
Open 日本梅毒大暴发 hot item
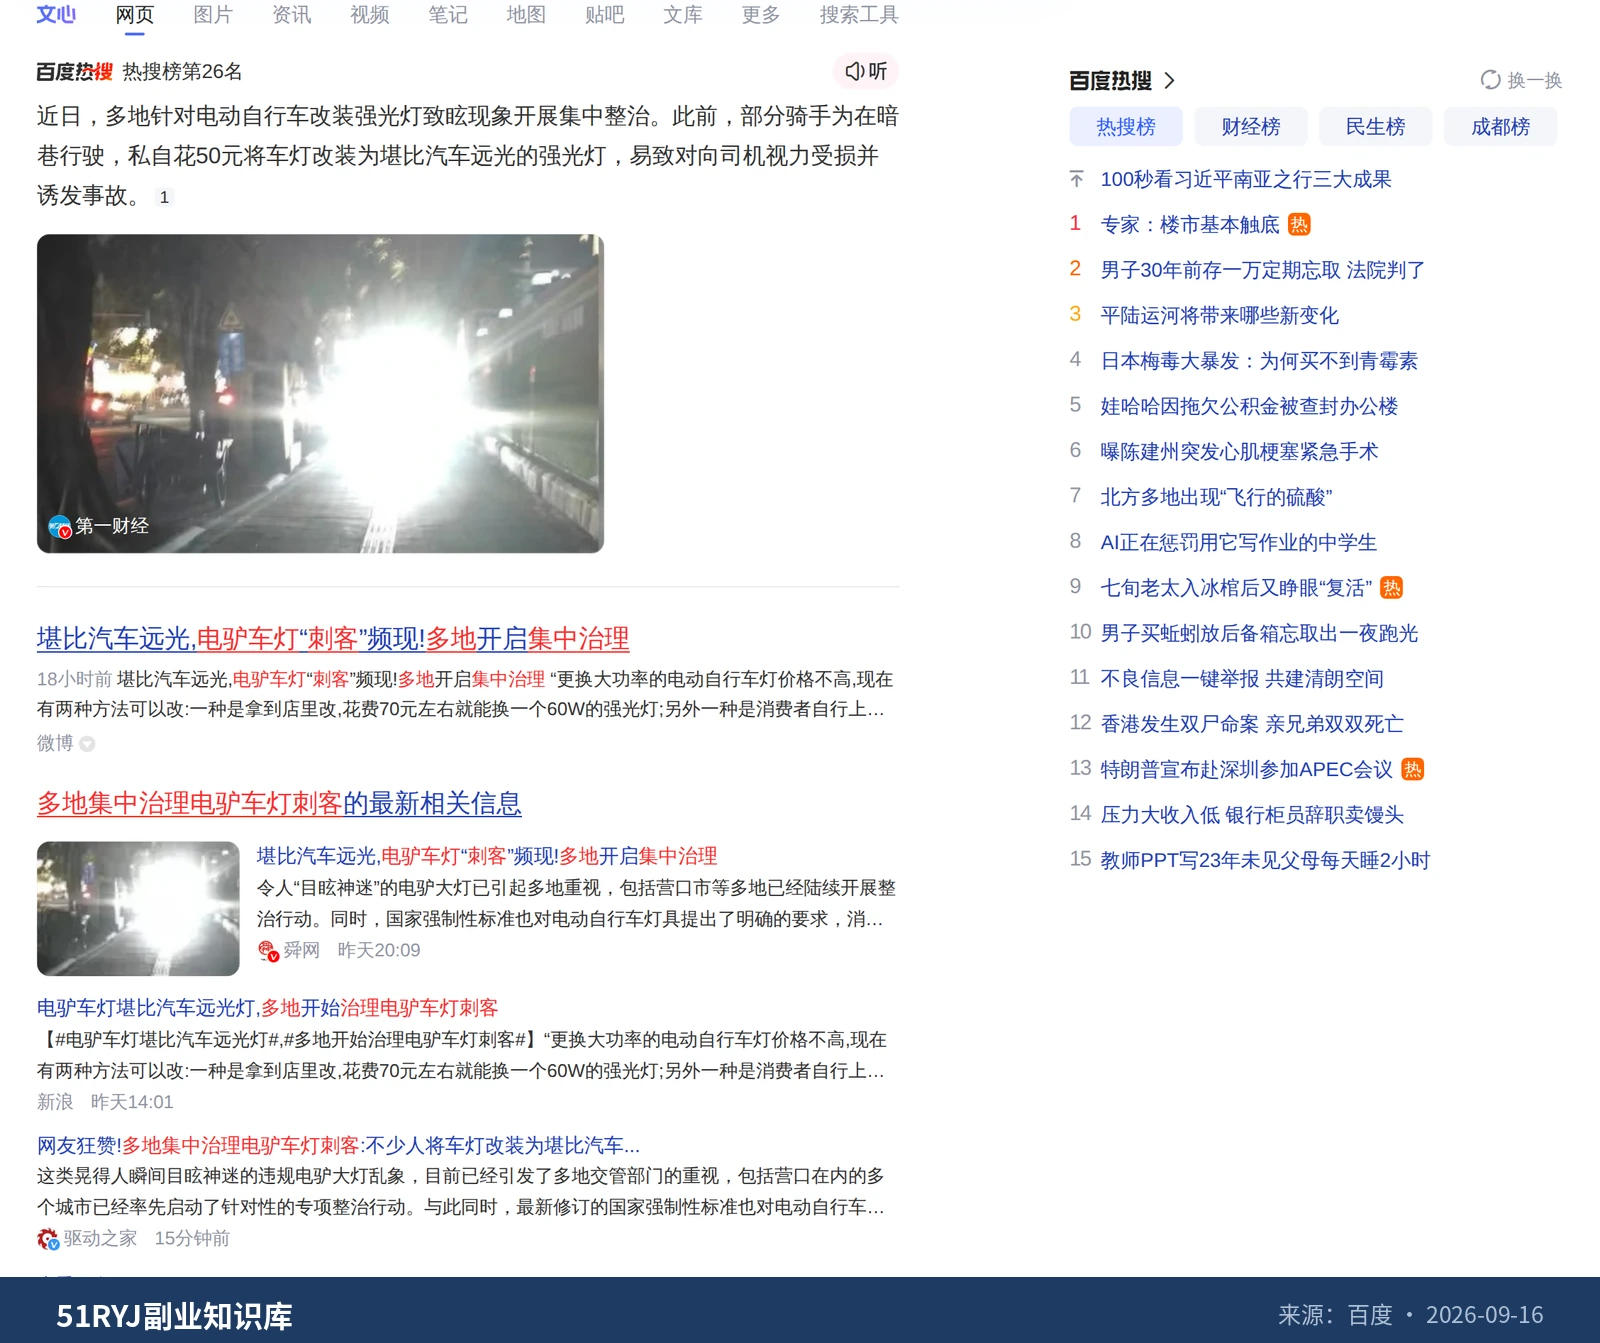tap(1259, 361)
